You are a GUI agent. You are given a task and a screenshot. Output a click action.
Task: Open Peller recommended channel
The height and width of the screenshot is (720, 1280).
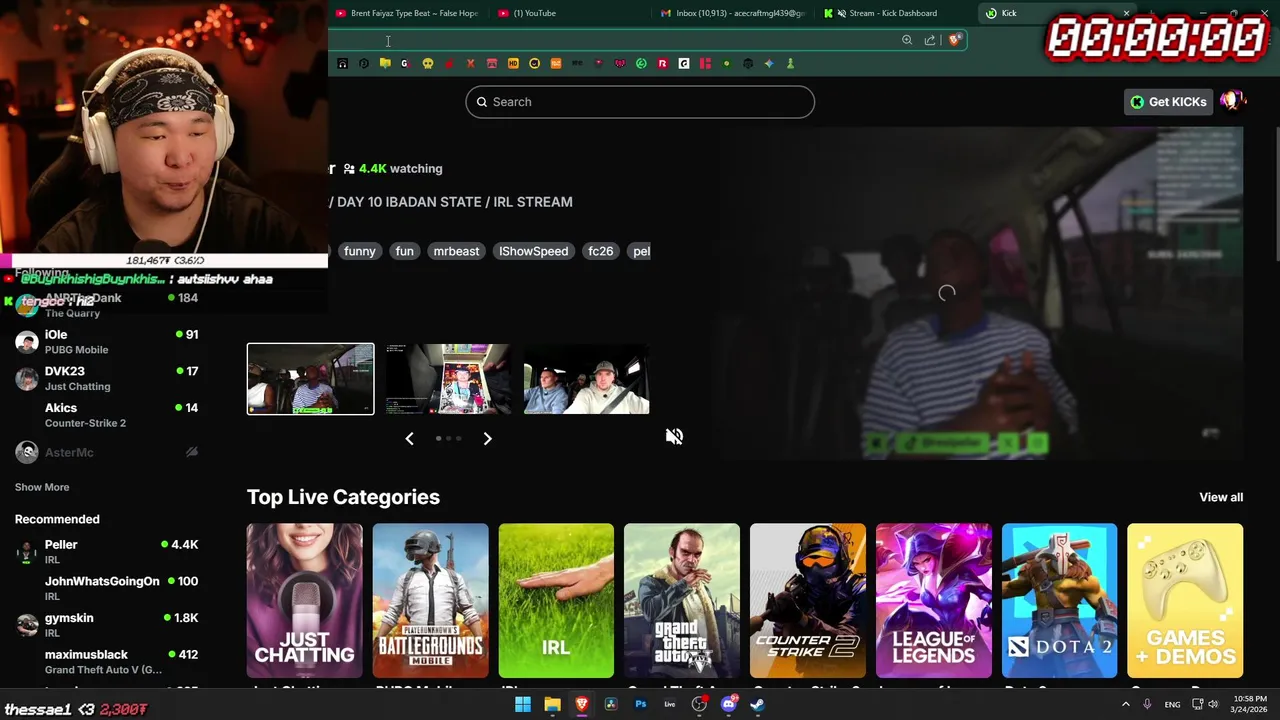[x=106, y=552]
